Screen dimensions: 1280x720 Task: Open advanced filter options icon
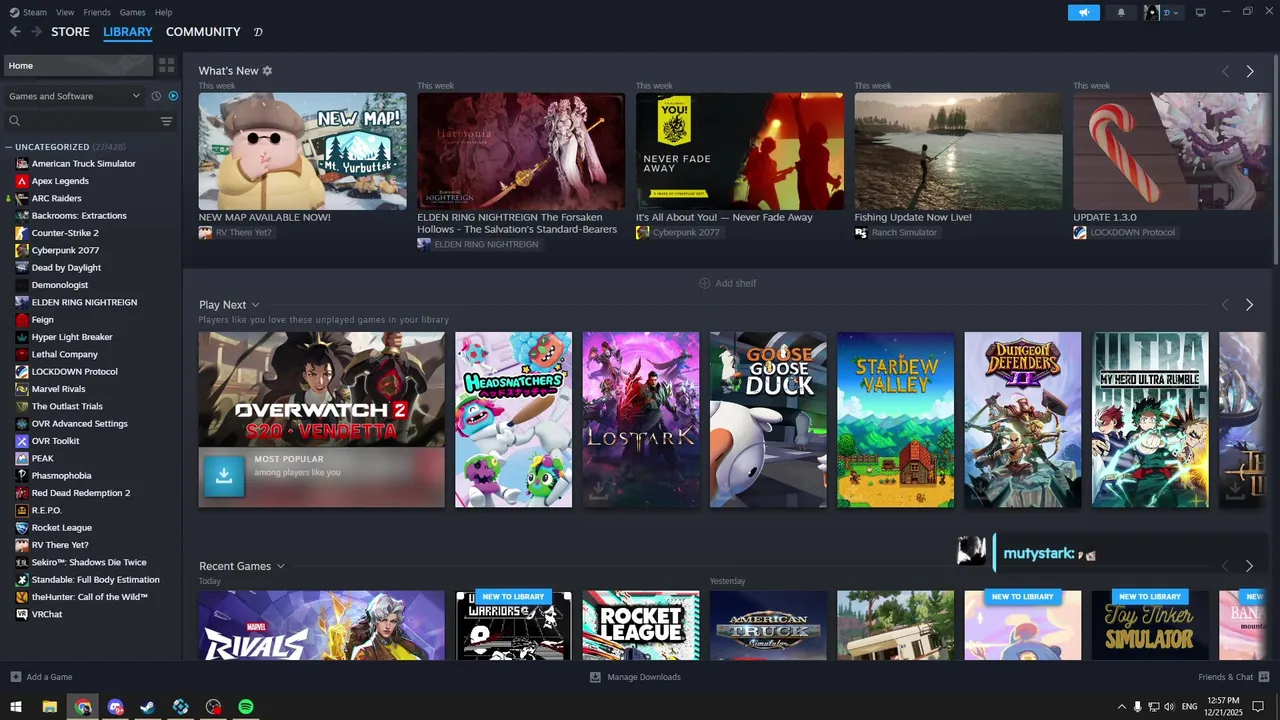(x=167, y=121)
